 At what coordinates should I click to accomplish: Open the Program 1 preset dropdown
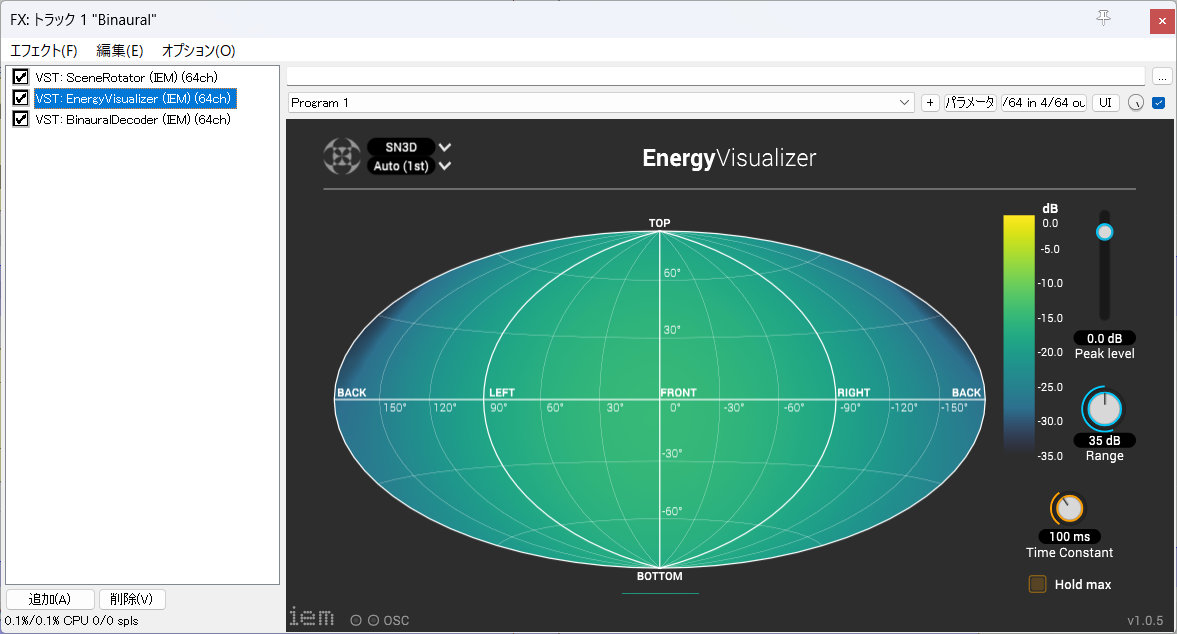pyautogui.click(x=601, y=103)
